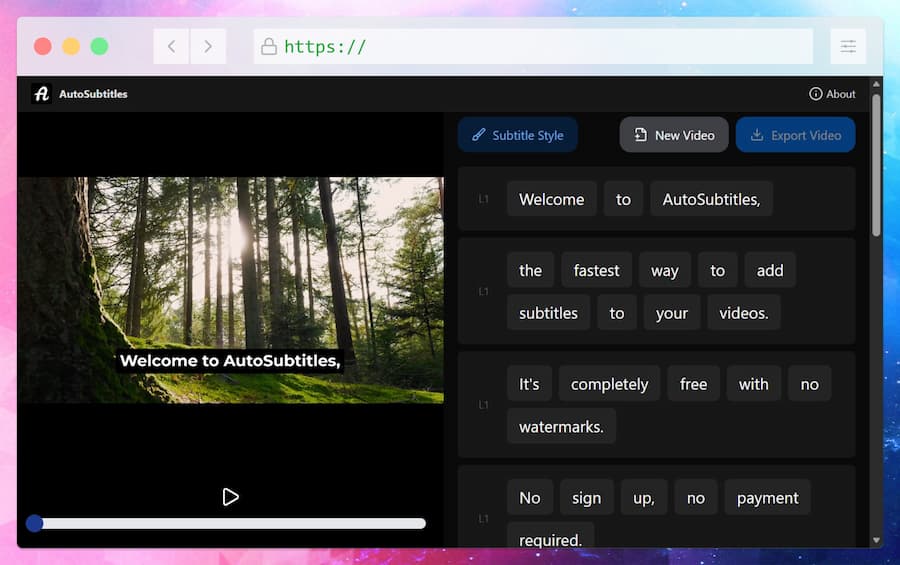Select the word "with" chip
Image resolution: width=900 pixels, height=565 pixels.
(753, 384)
